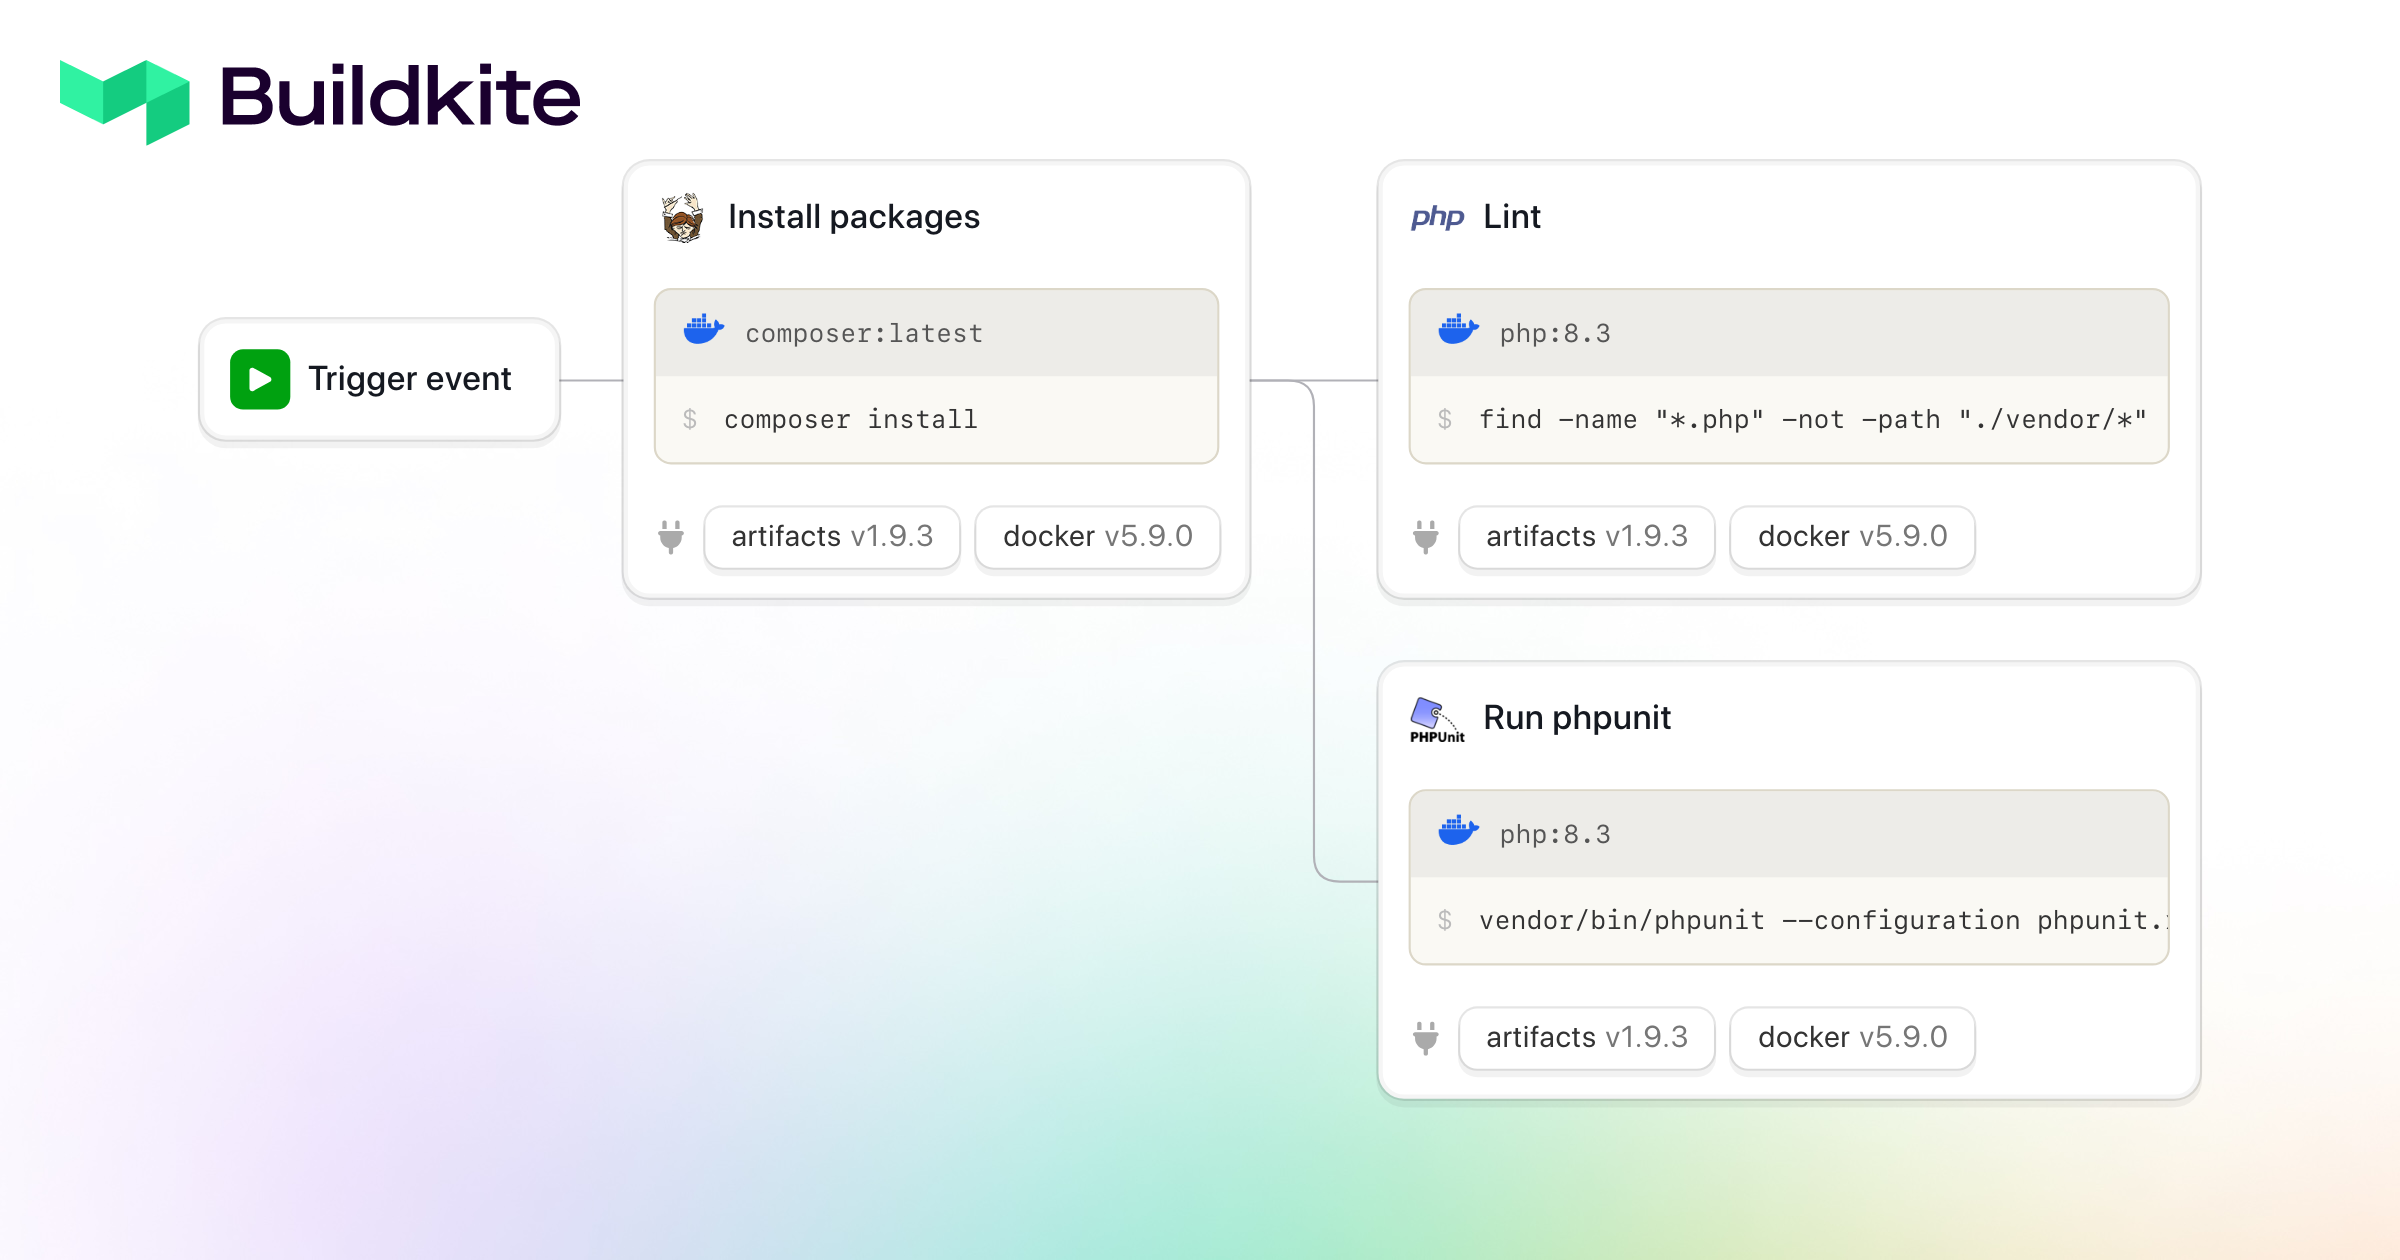
Task: Click the Buildkite logo icon
Action: click(x=125, y=100)
